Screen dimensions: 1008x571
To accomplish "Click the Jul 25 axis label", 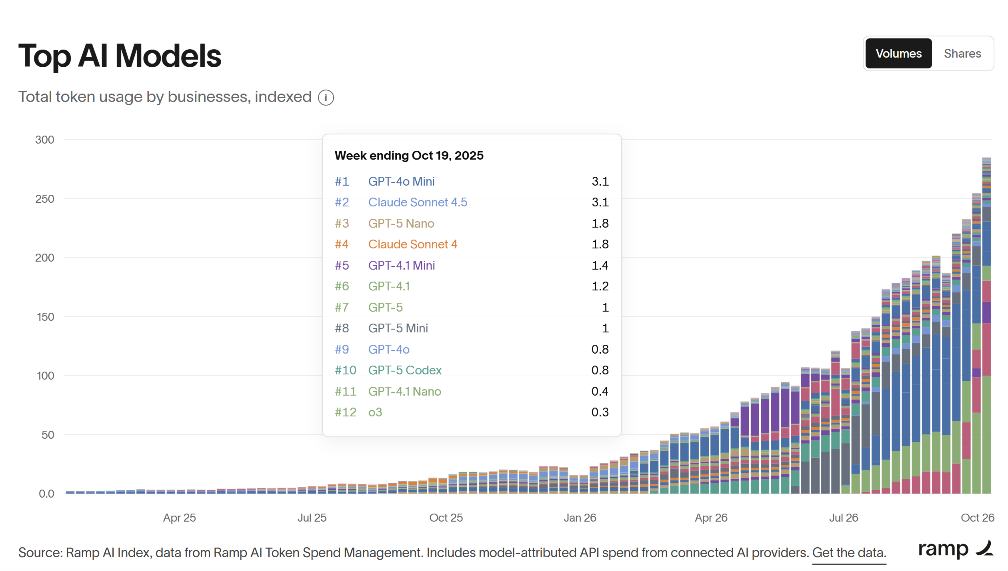I will coord(312,518).
